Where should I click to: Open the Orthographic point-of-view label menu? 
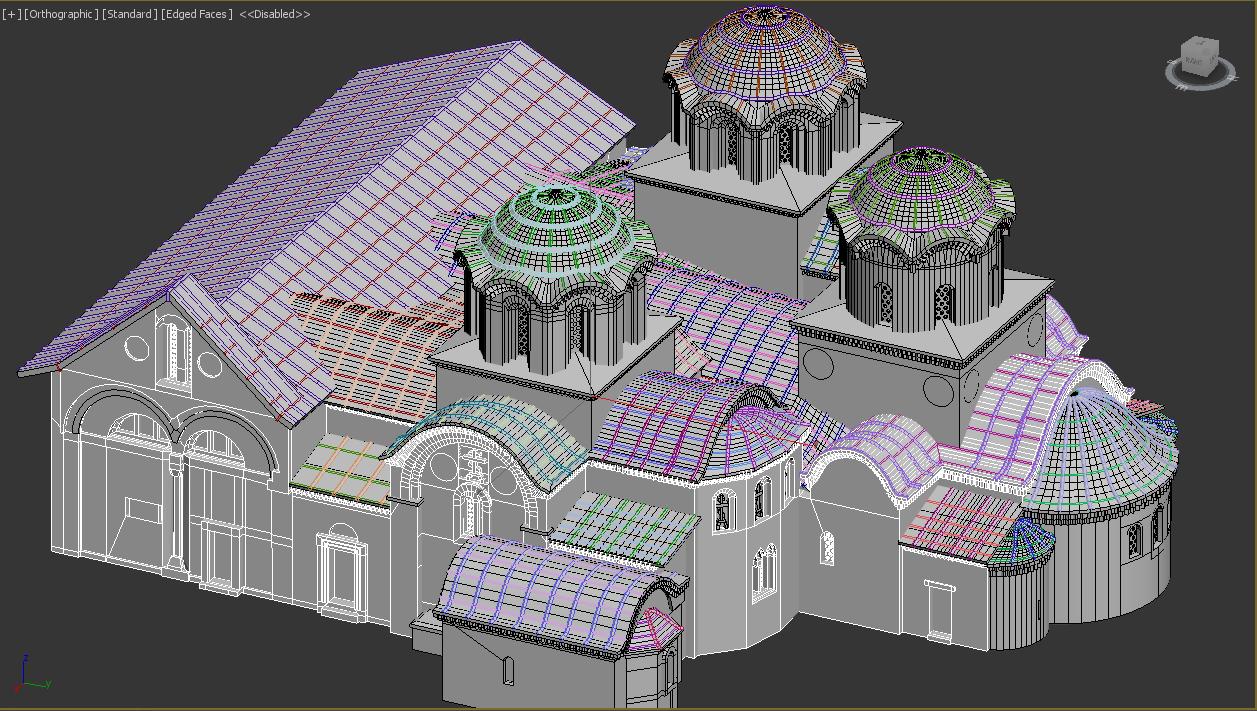[61, 15]
